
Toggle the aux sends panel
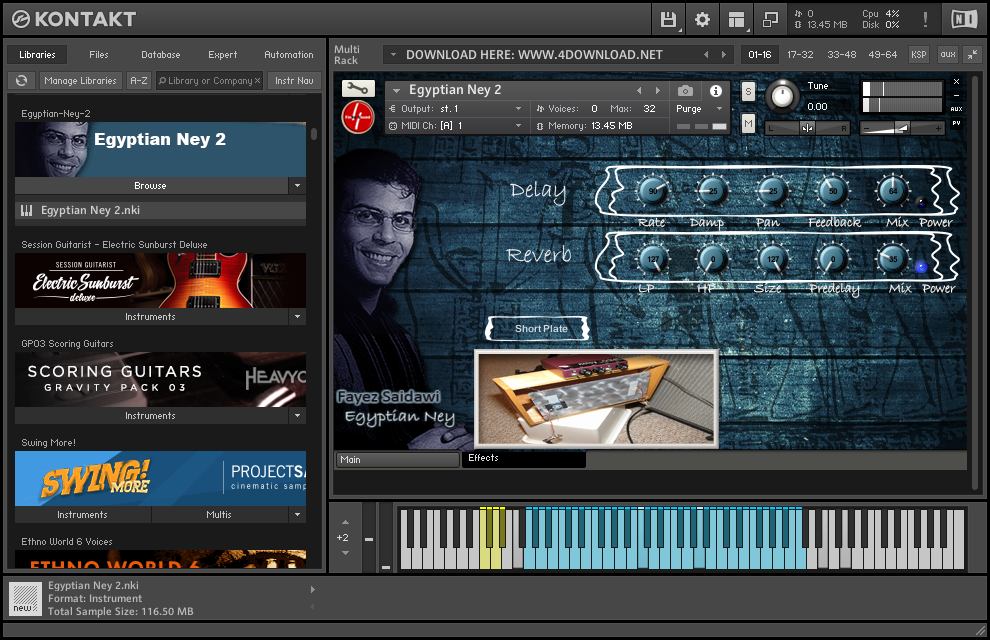click(x=948, y=55)
